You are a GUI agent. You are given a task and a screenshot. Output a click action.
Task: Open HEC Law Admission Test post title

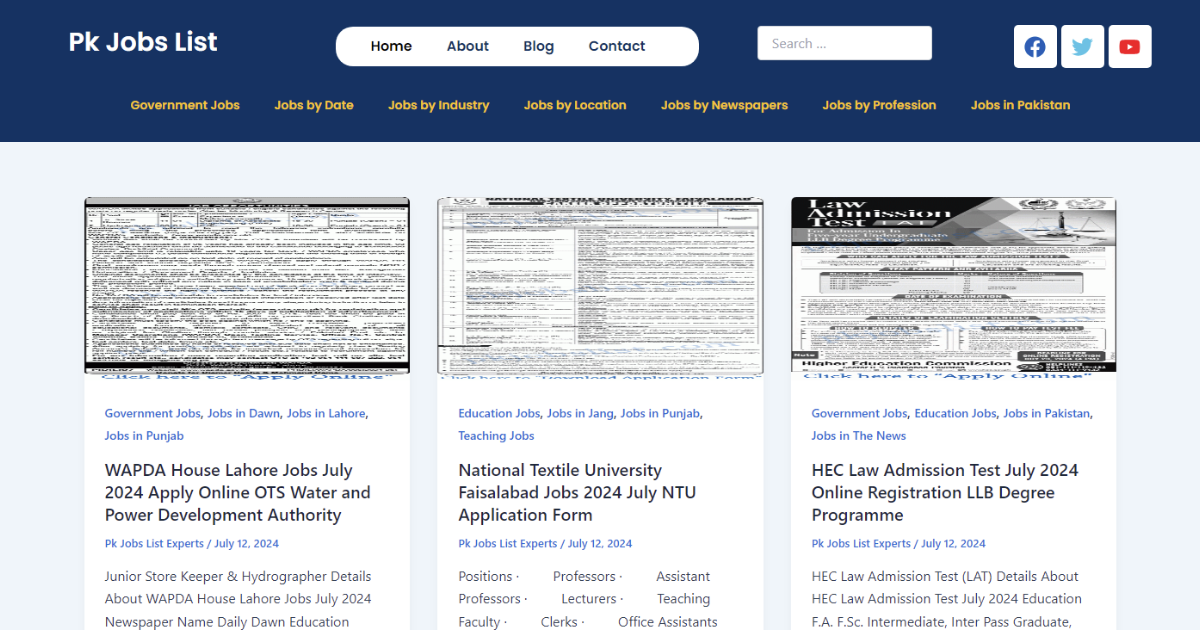coord(944,492)
